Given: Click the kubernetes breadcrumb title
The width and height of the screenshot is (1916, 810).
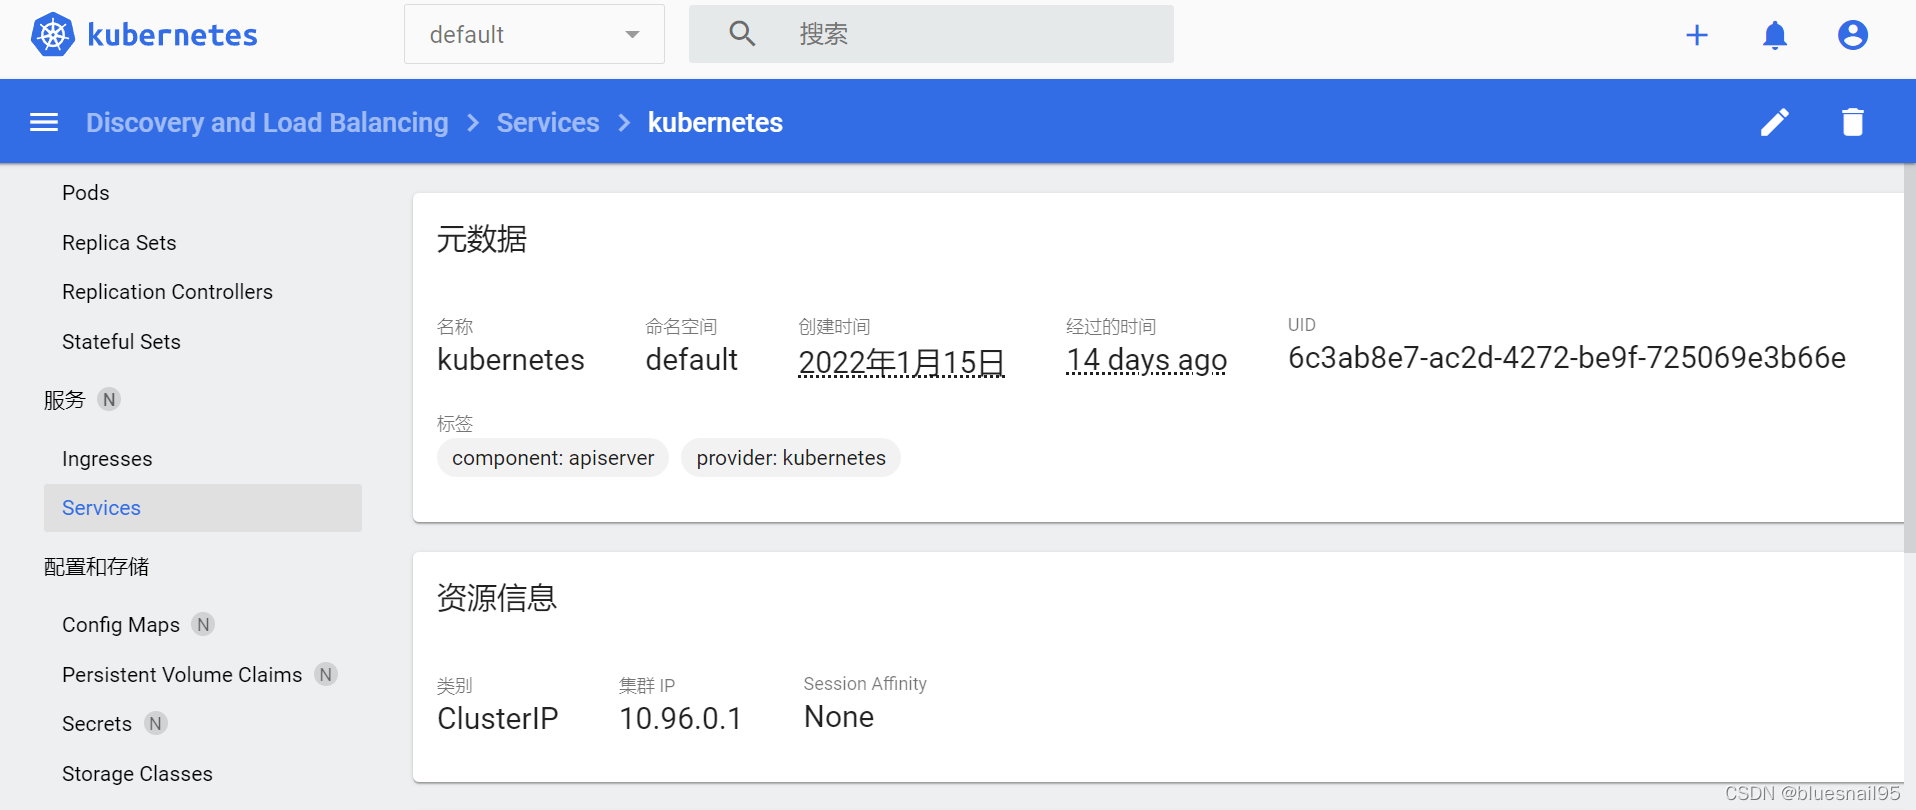Looking at the screenshot, I should tap(715, 122).
